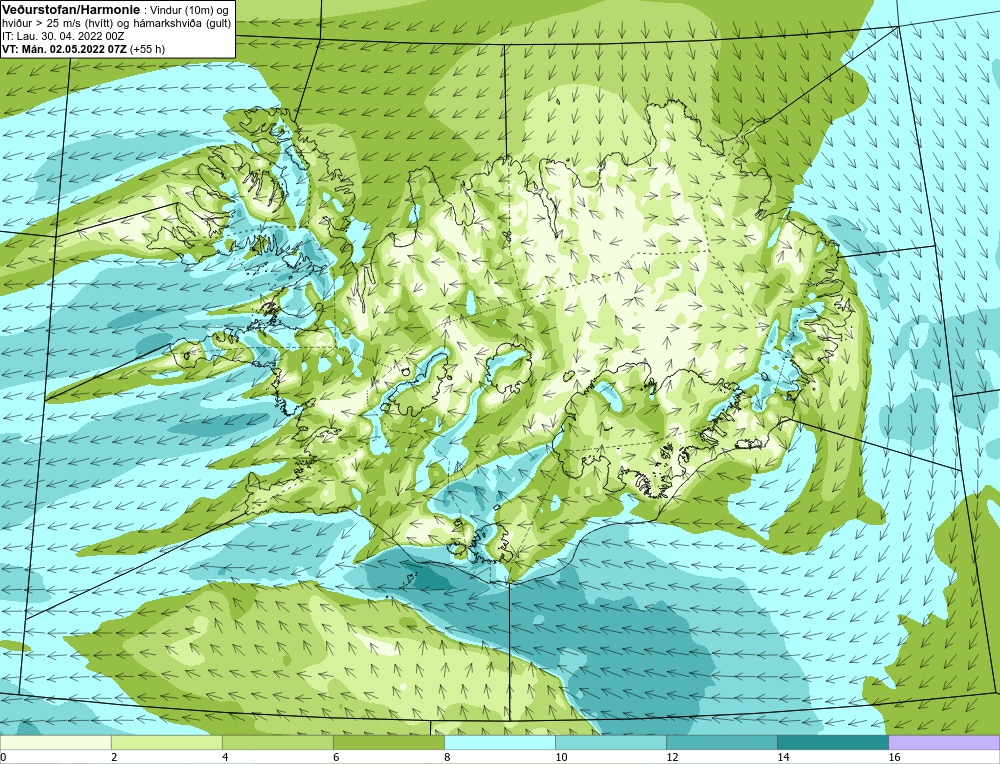Click the 'VT: Mán. 02.05.2022 07Z' valid time
This screenshot has height=764, width=1000.
click(x=64, y=48)
